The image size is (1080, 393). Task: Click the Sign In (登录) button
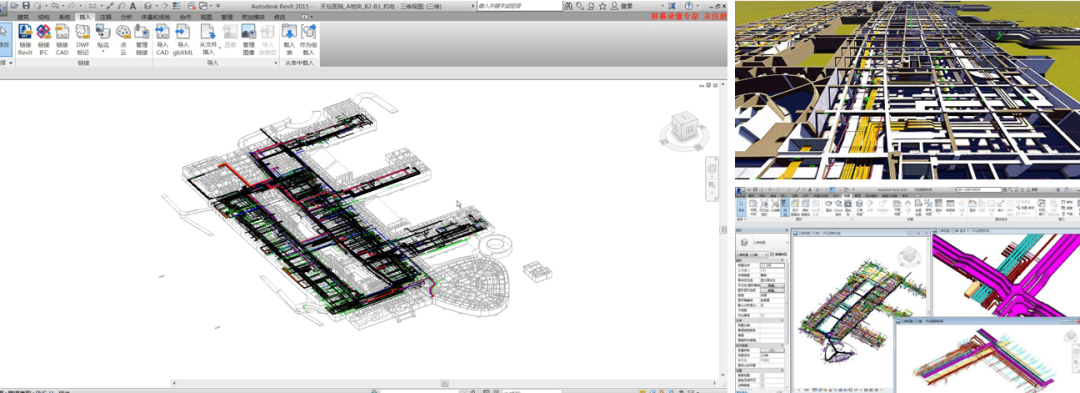click(627, 6)
